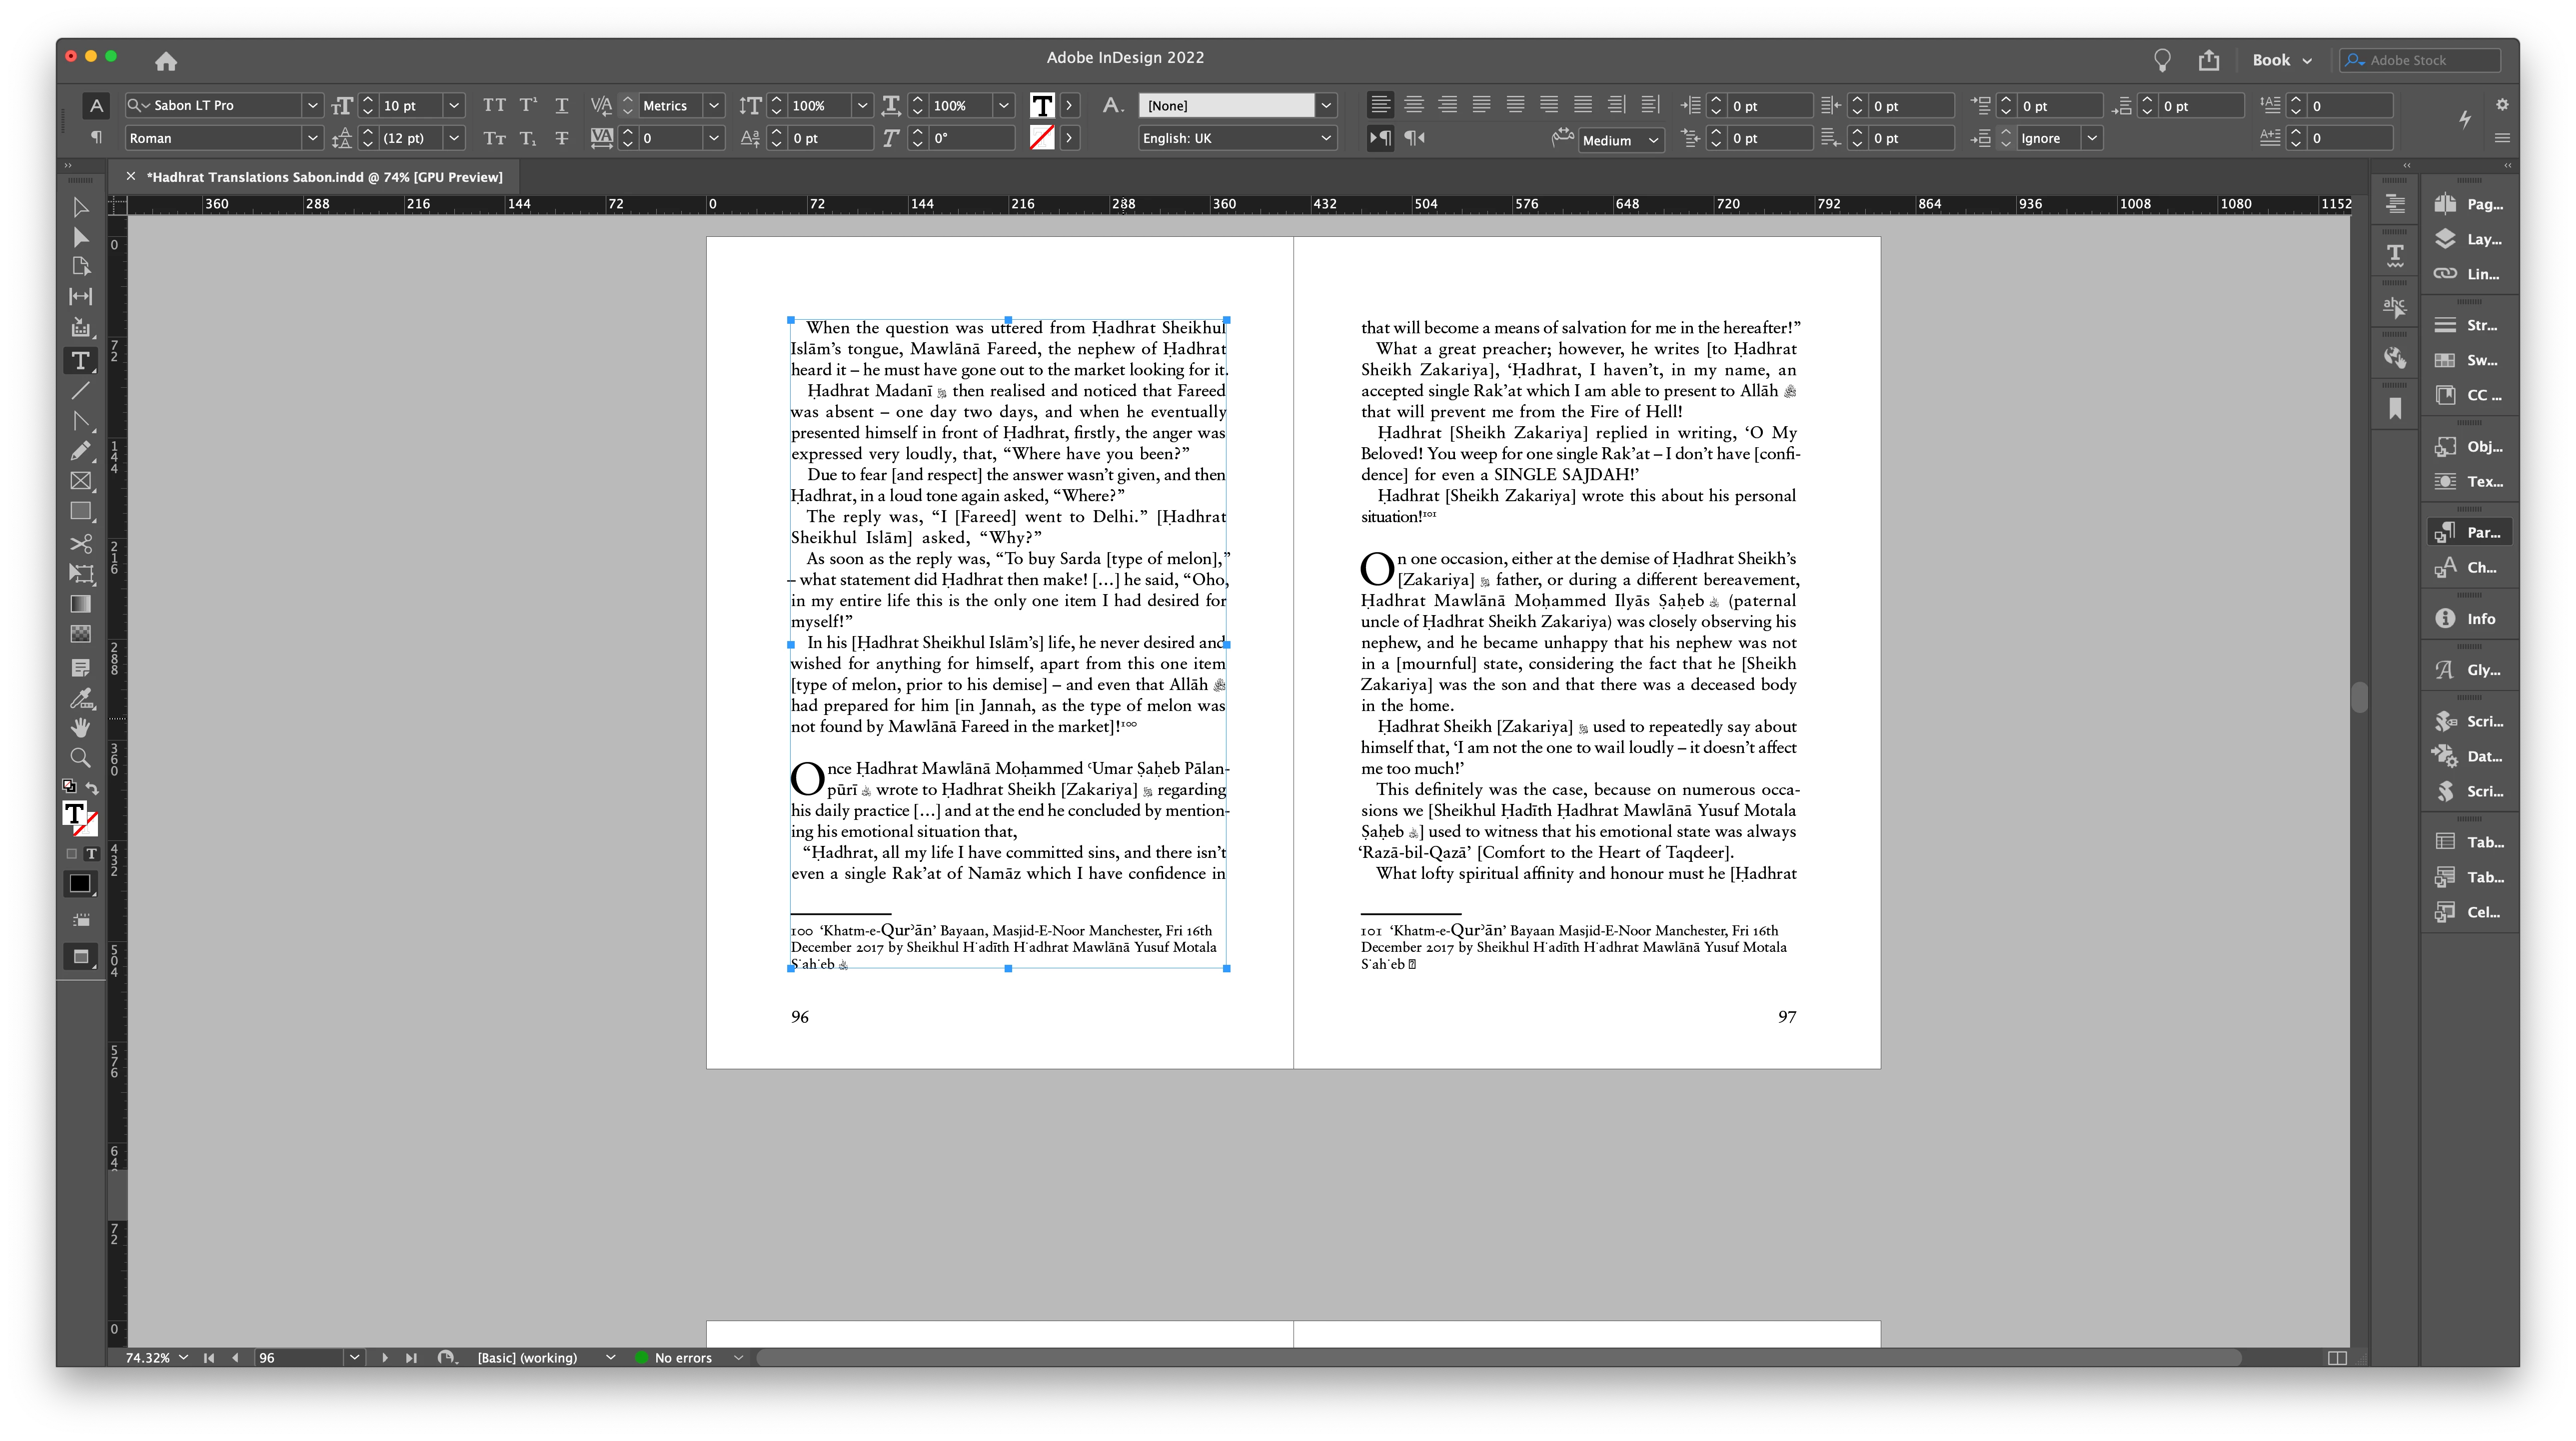
Task: Select the Zoom tool magnifier
Action: pos(81,758)
